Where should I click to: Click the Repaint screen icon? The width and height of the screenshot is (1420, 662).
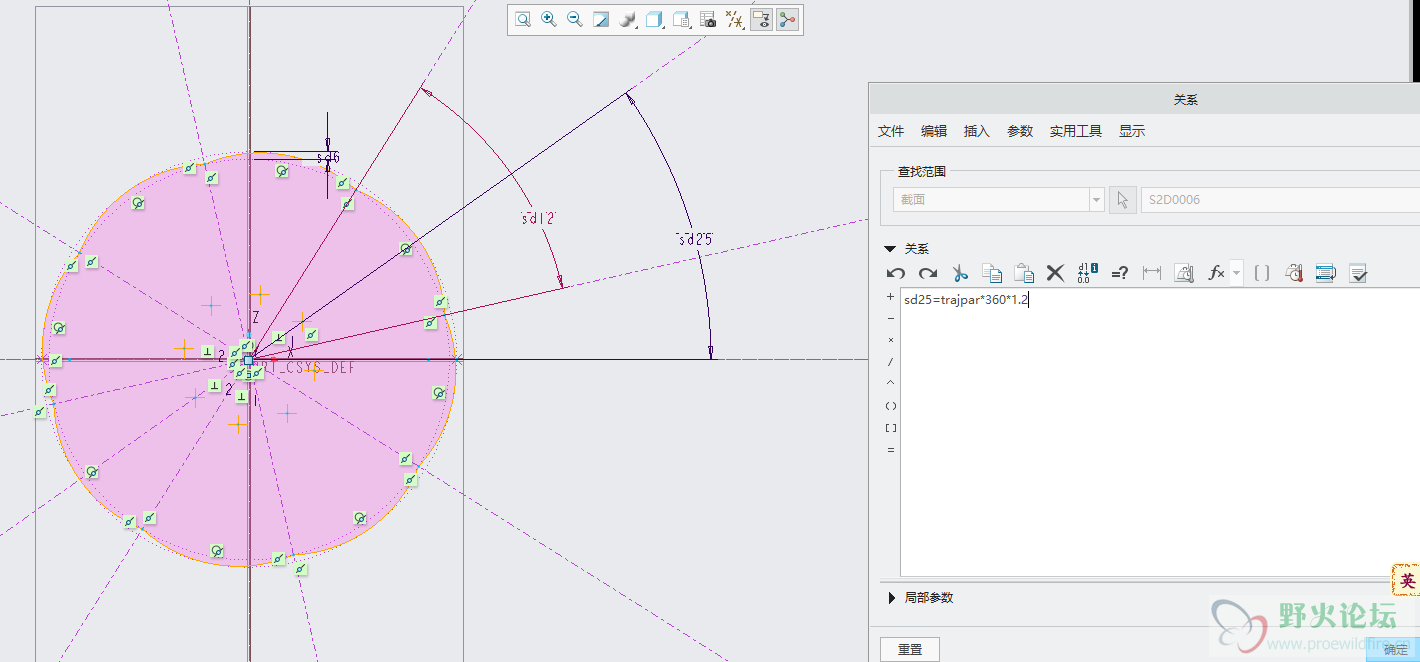click(601, 19)
